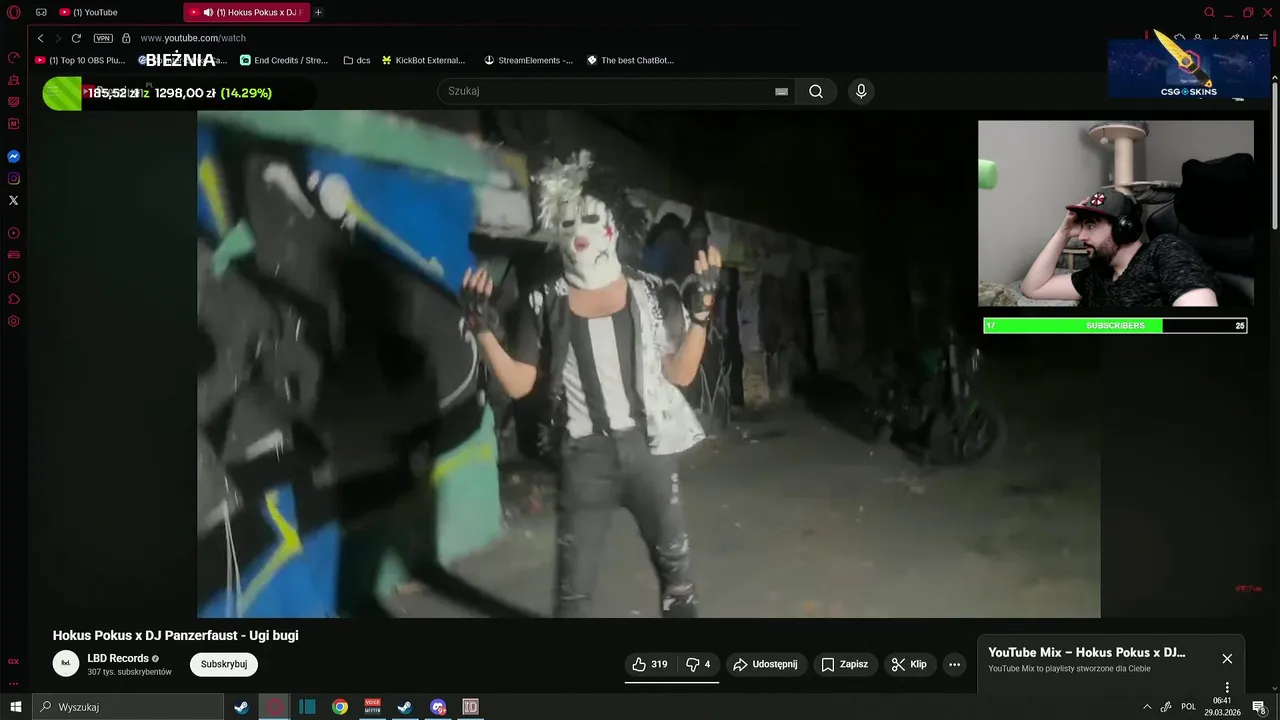Create a clip with Klip button
Screen dimensions: 1280x720
click(x=909, y=664)
